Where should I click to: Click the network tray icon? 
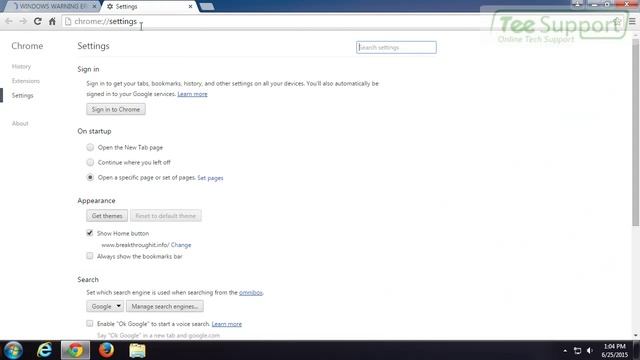[577, 351]
